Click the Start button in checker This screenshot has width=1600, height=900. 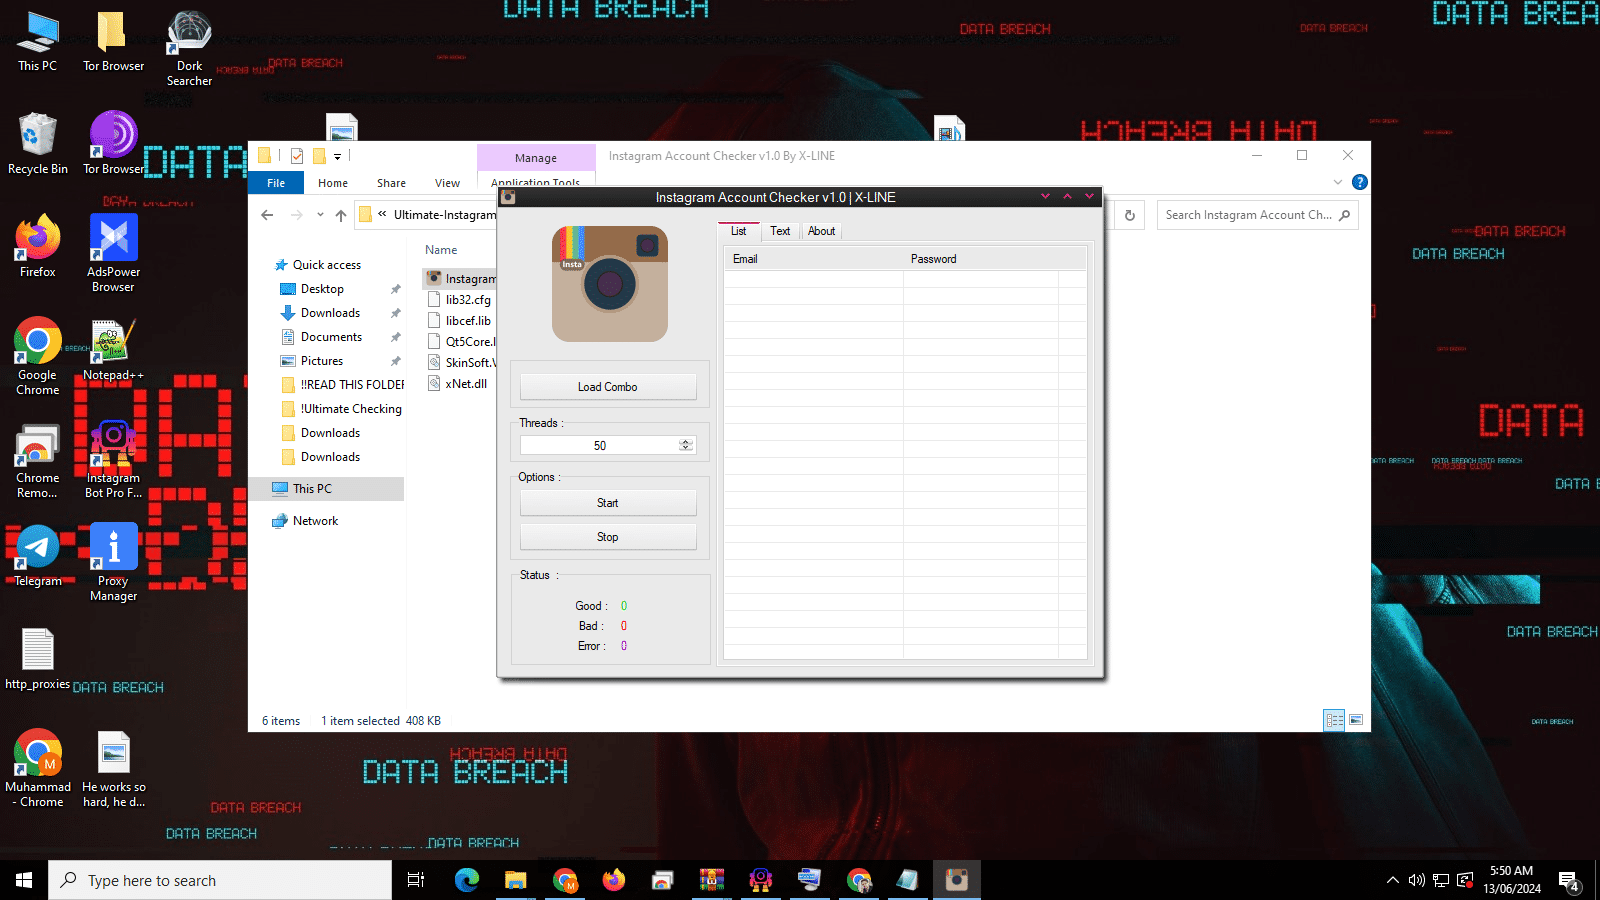click(x=608, y=503)
